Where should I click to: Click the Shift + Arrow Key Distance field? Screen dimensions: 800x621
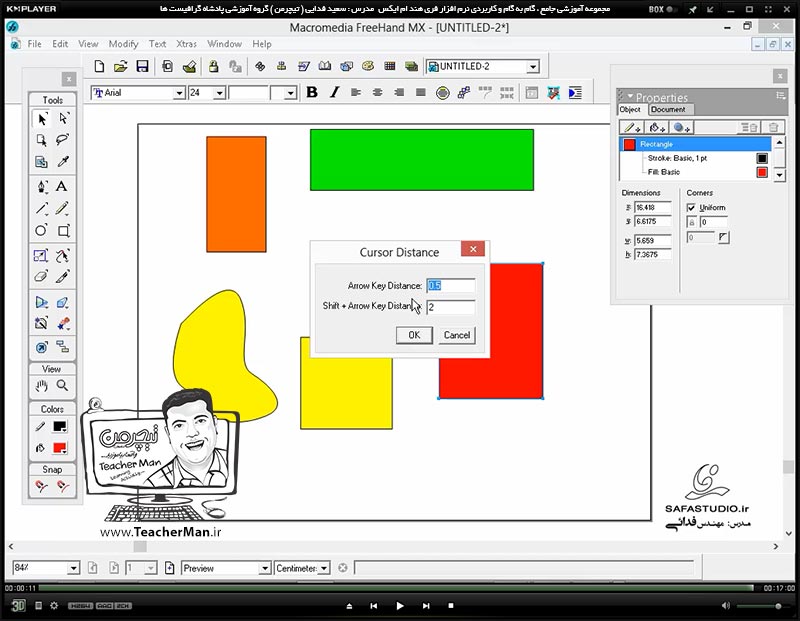click(x=451, y=307)
